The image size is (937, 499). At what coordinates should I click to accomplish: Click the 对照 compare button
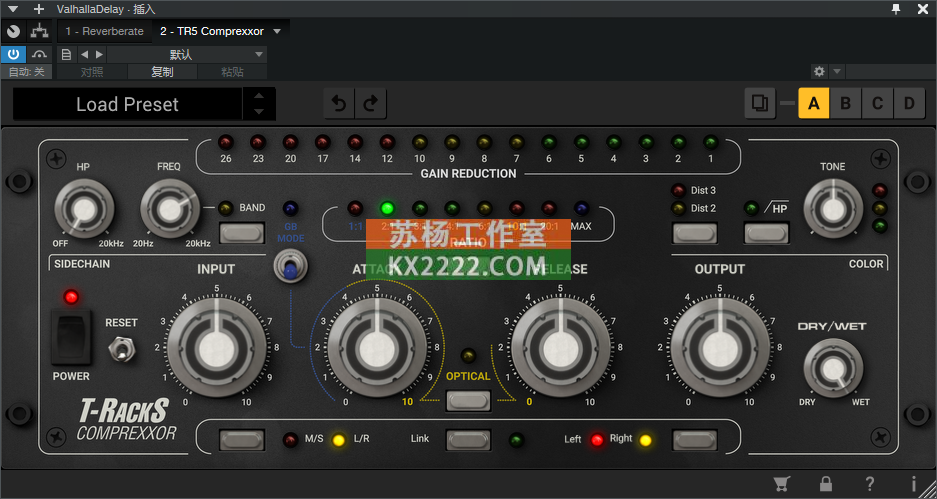[92, 72]
